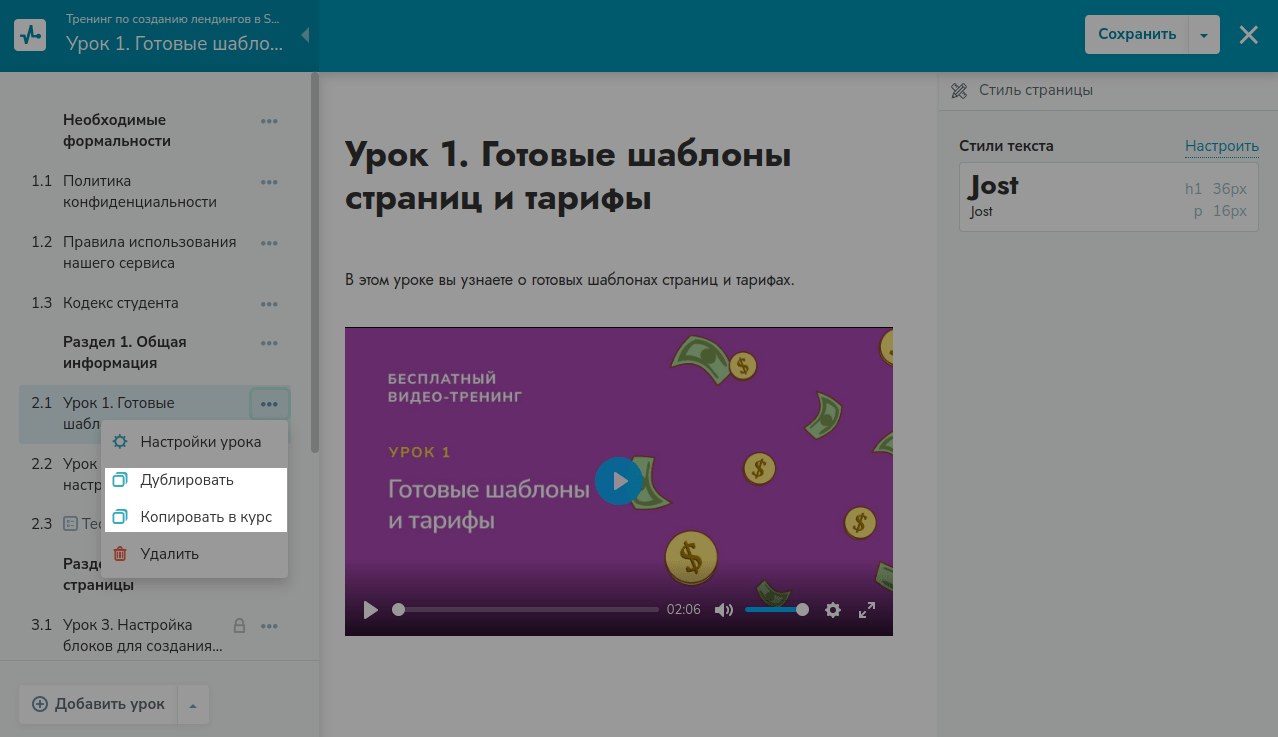
Task: Open three-dots menu for Кодекс студента
Action: pos(269,304)
